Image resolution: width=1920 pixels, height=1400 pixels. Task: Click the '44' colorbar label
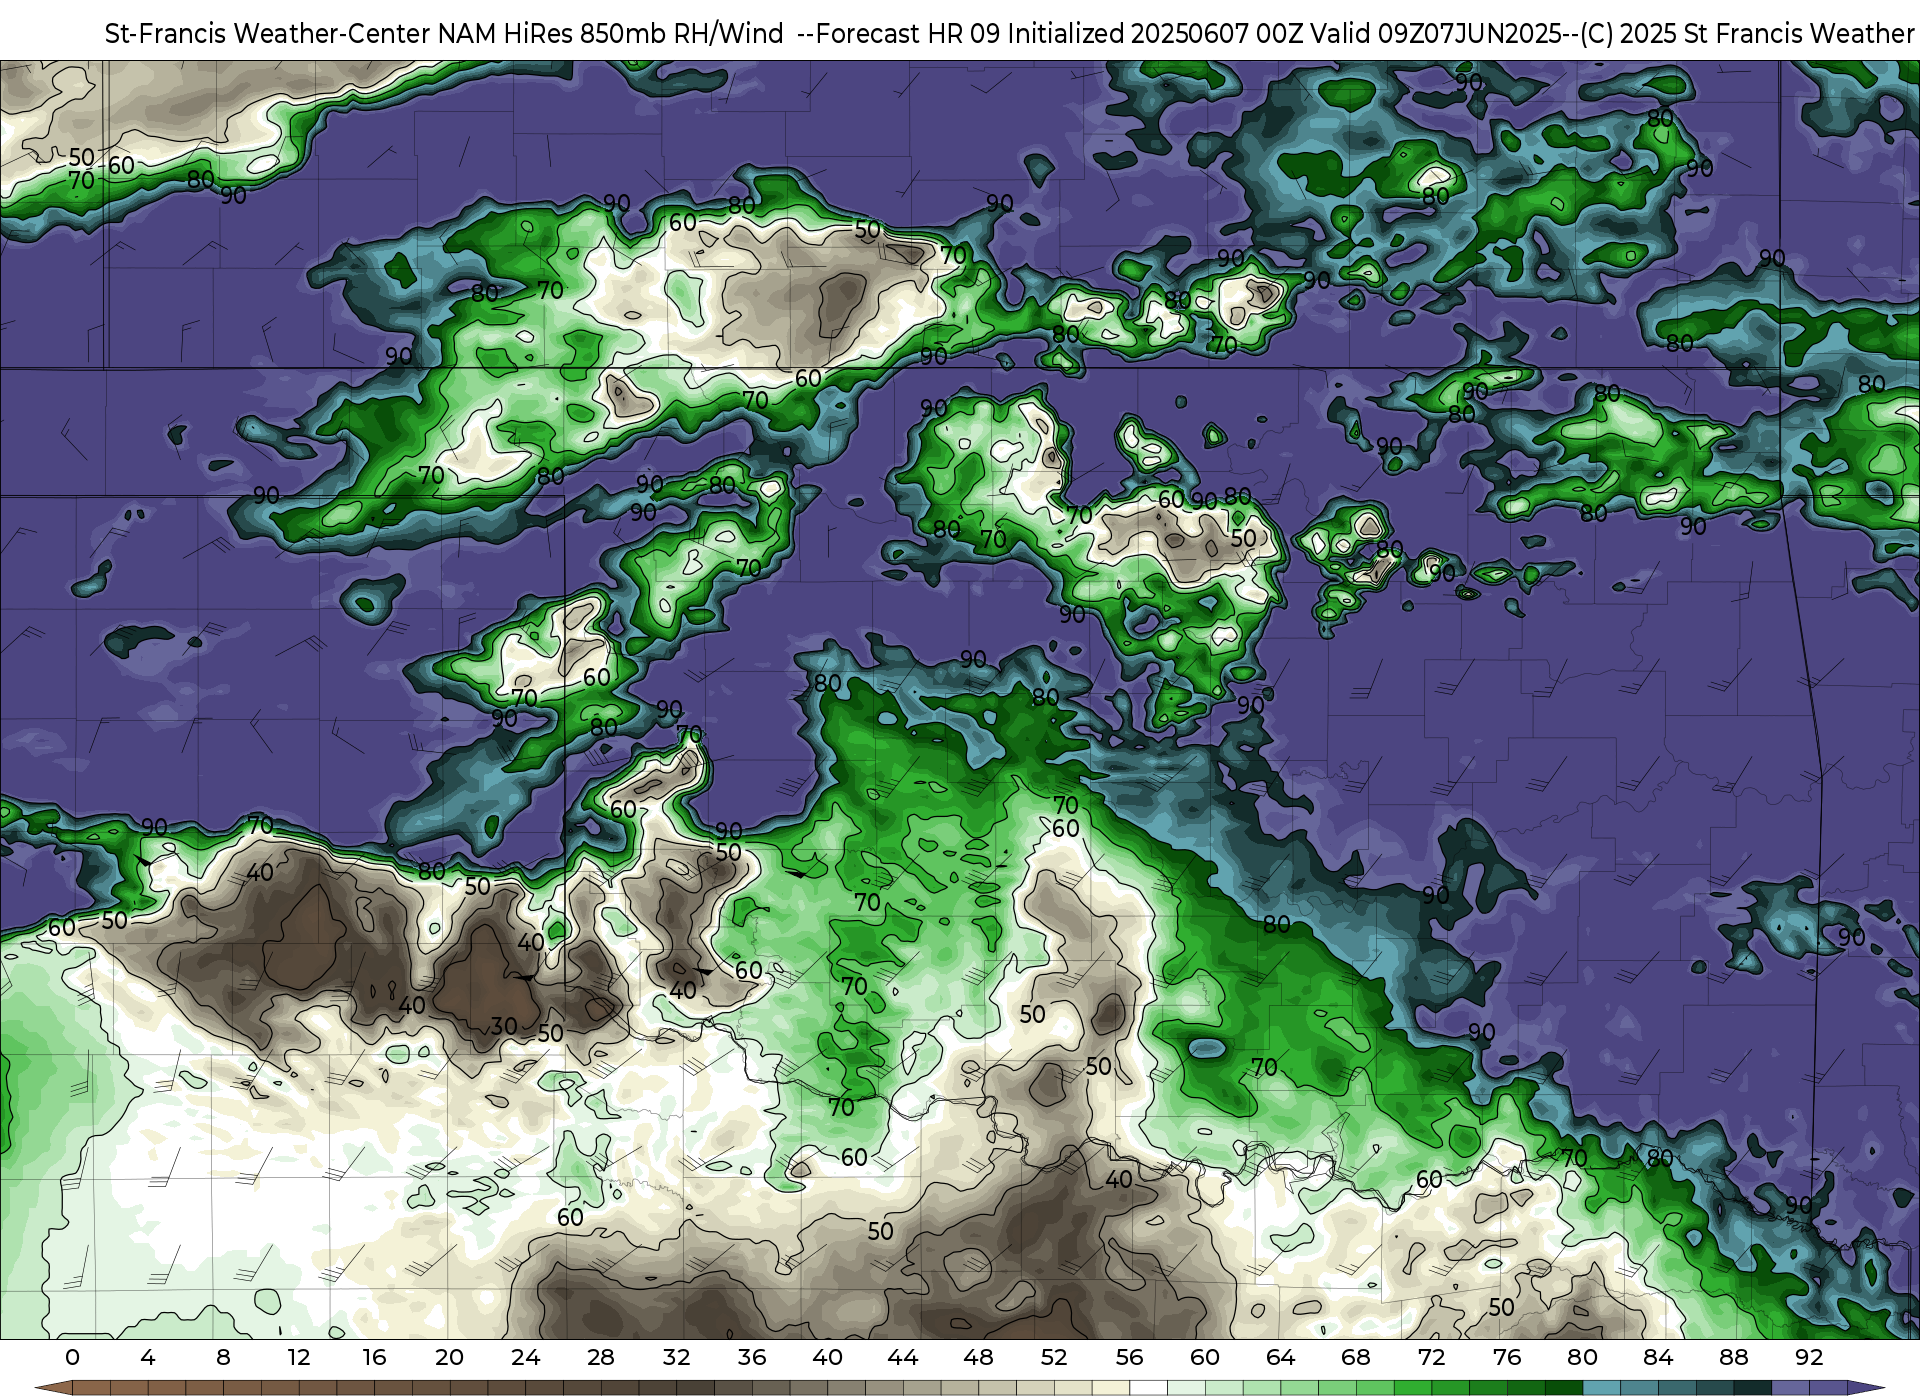coord(903,1357)
